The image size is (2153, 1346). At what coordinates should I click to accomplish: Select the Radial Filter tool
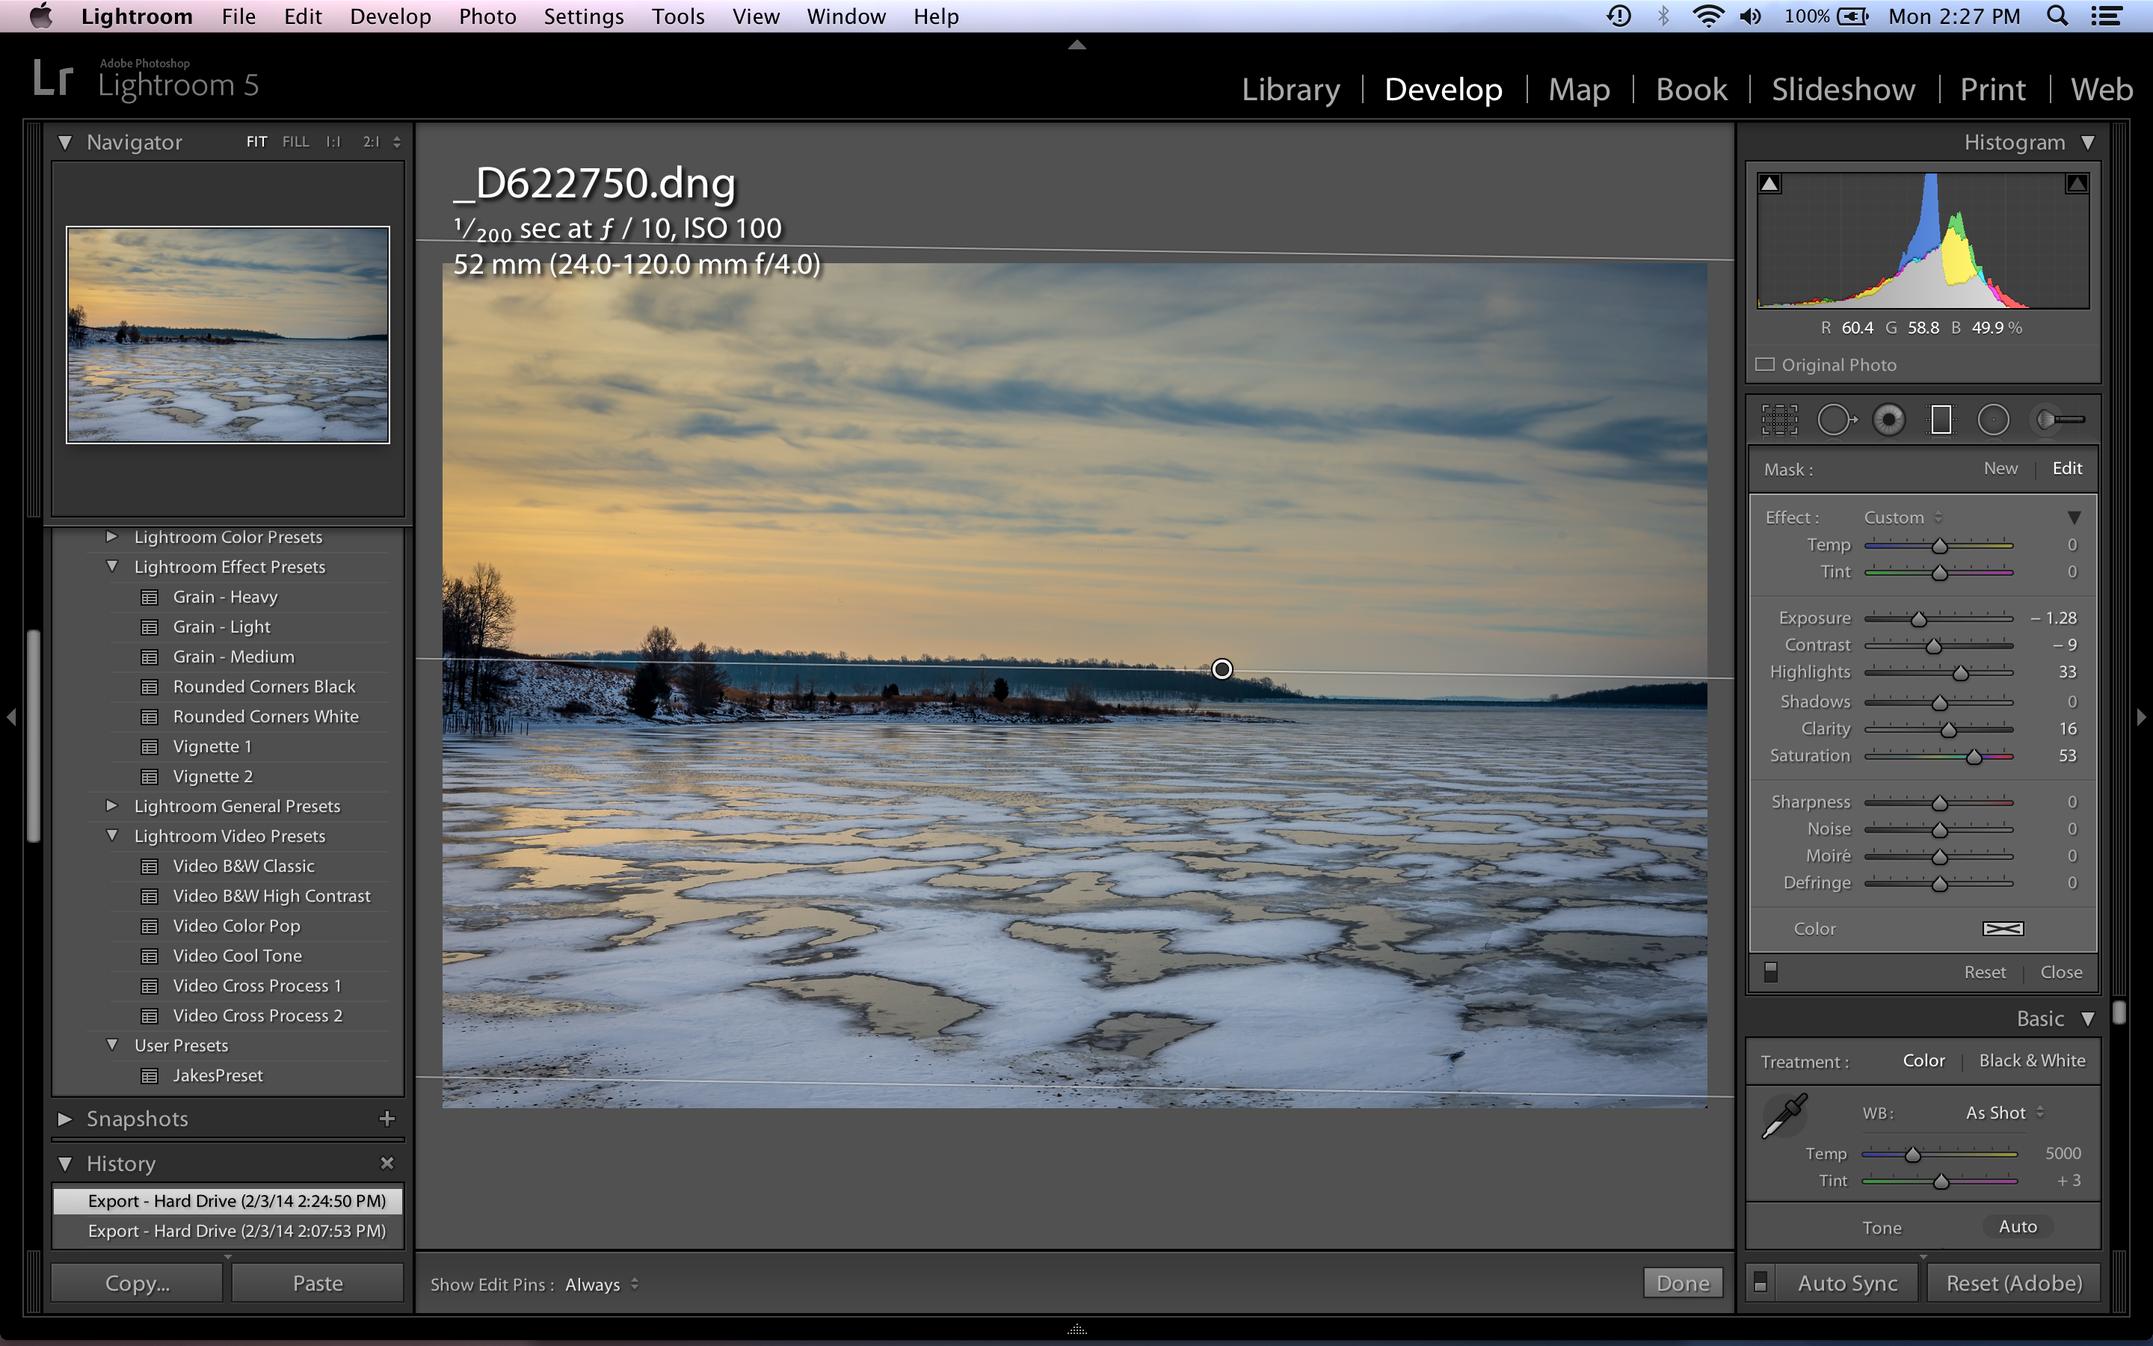click(1993, 420)
